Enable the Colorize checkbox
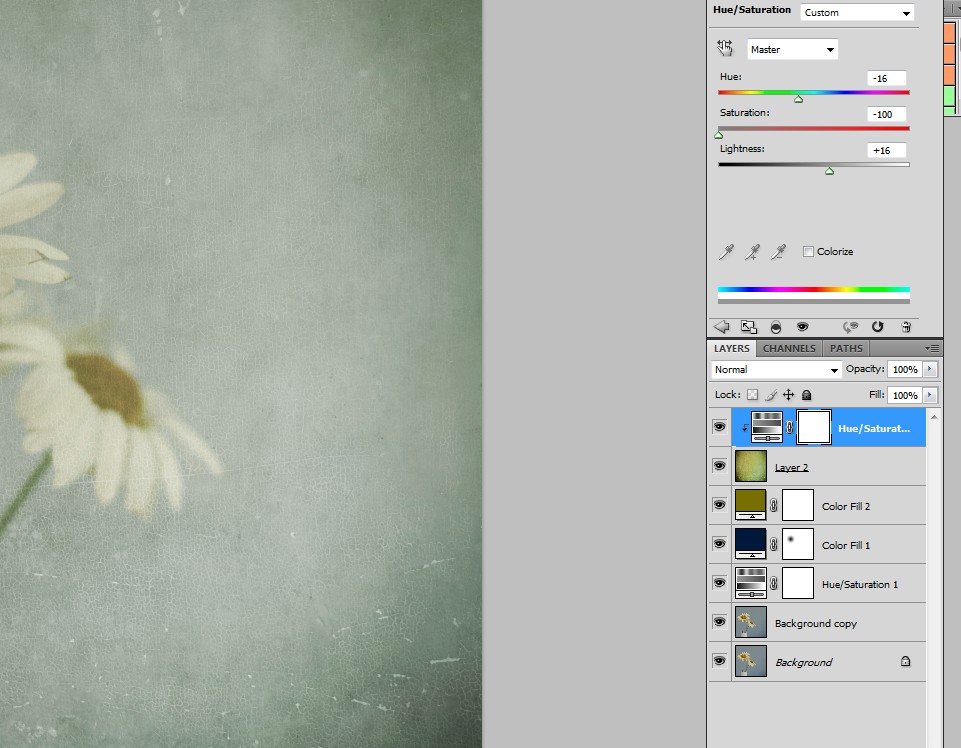The width and height of the screenshot is (961, 748). point(808,252)
